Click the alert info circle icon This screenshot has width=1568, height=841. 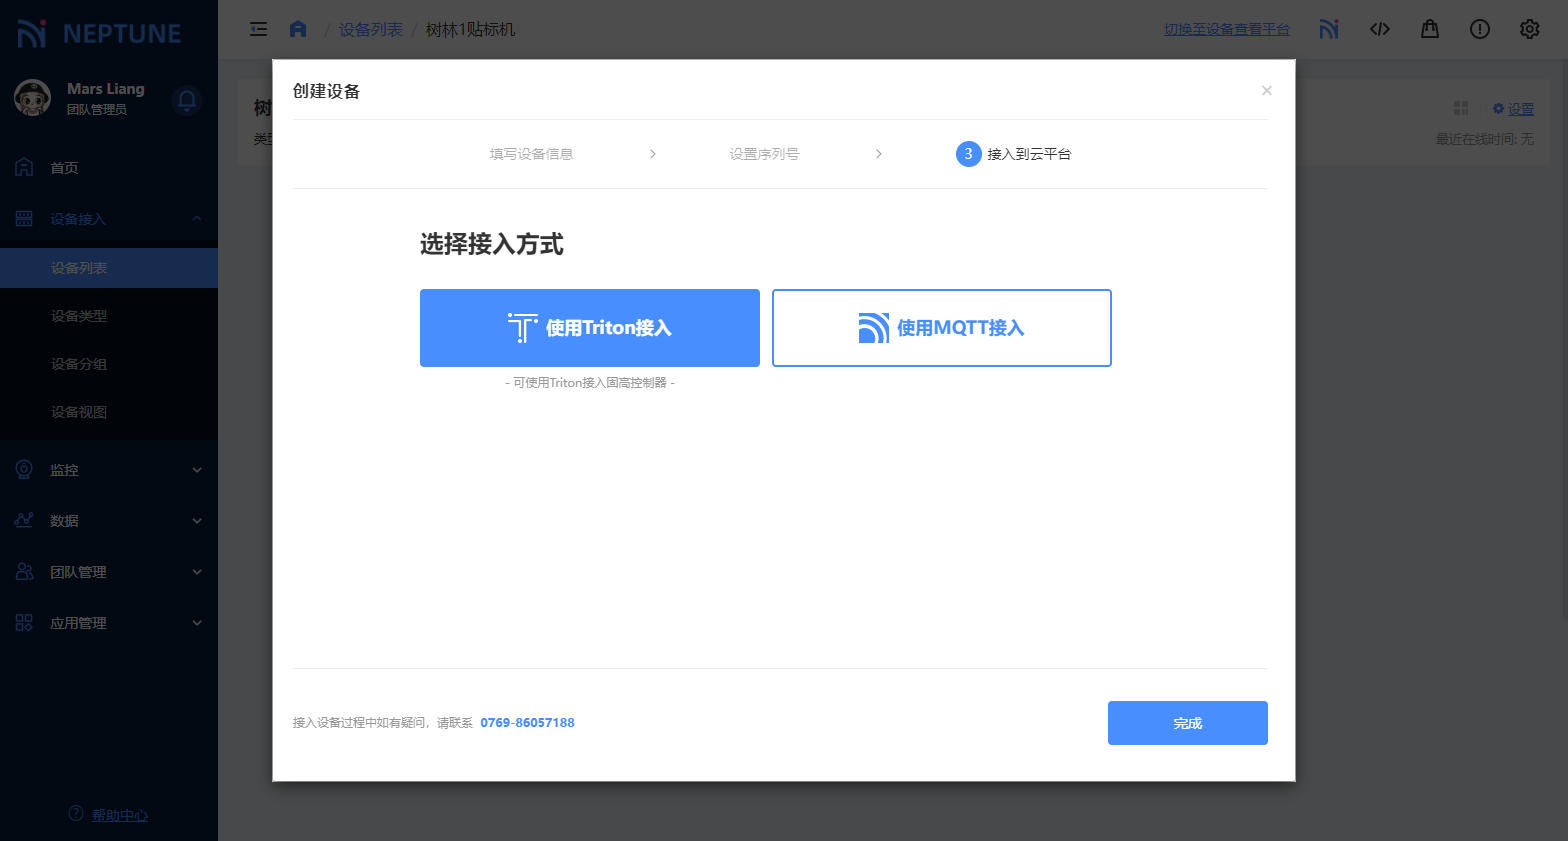[x=1479, y=29]
